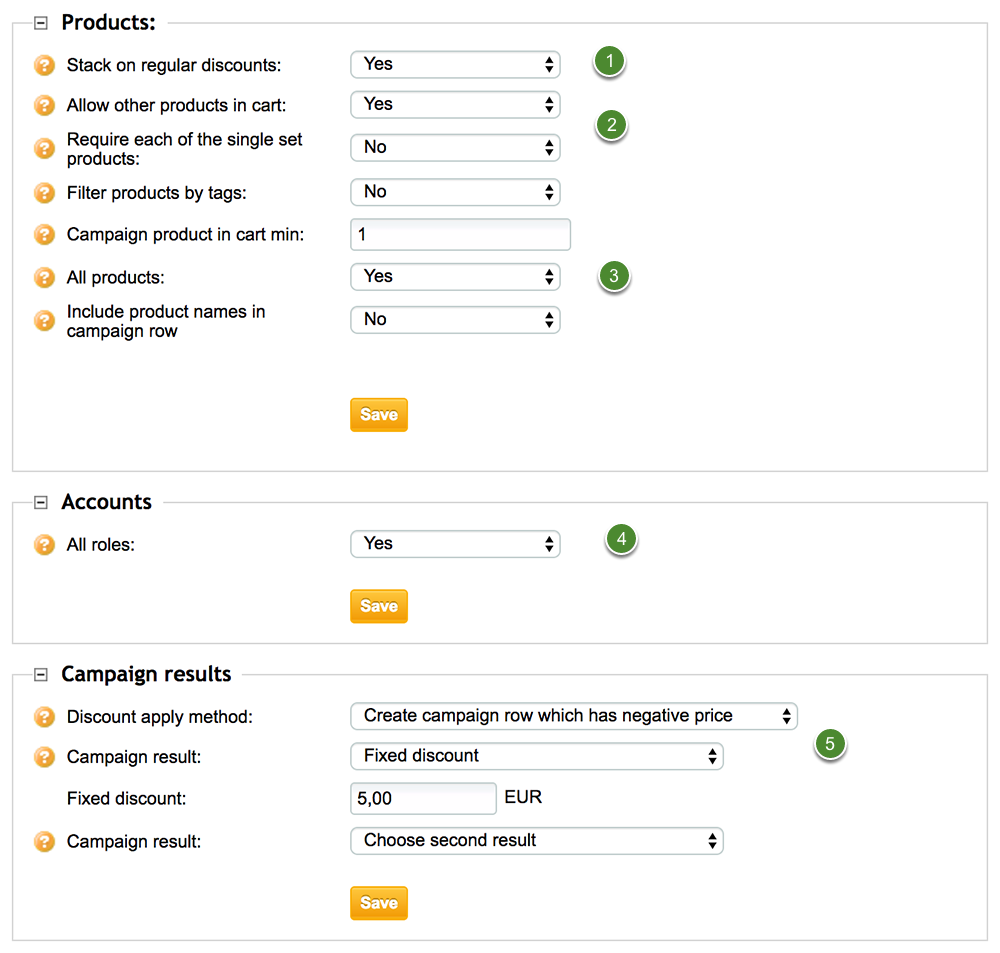Open help for Discount apply method
The image size is (1000, 953).
pyautogui.click(x=44, y=716)
